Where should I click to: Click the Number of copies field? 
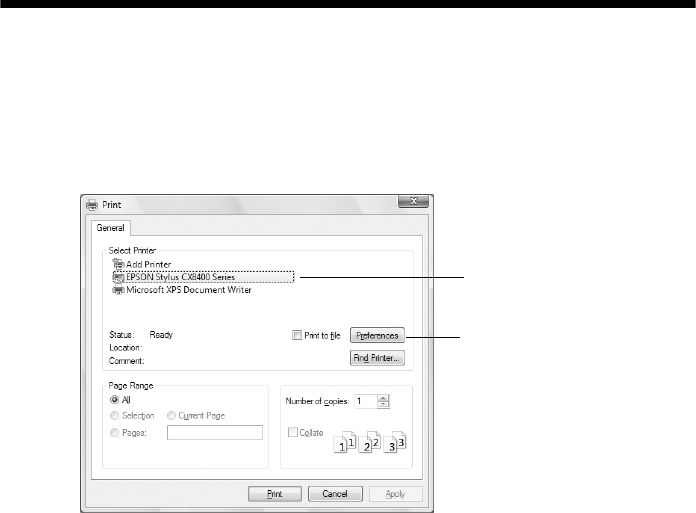[366, 401]
